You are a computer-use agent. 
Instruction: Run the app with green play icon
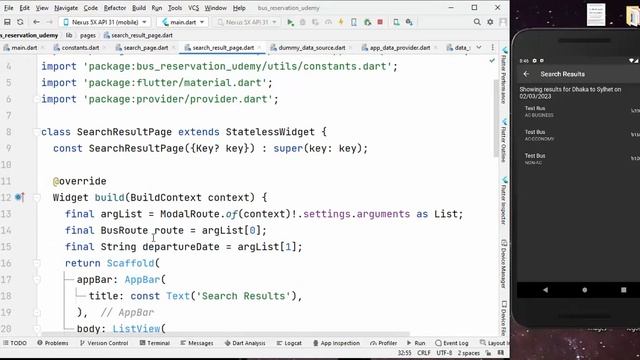(290, 22)
